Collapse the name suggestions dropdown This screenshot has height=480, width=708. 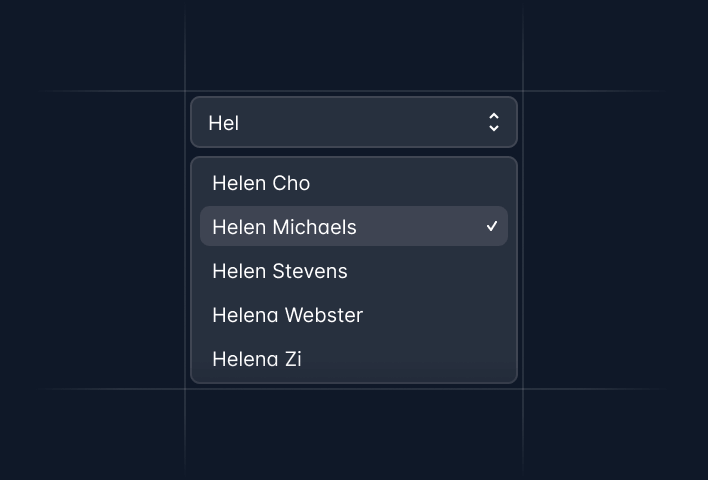(493, 122)
